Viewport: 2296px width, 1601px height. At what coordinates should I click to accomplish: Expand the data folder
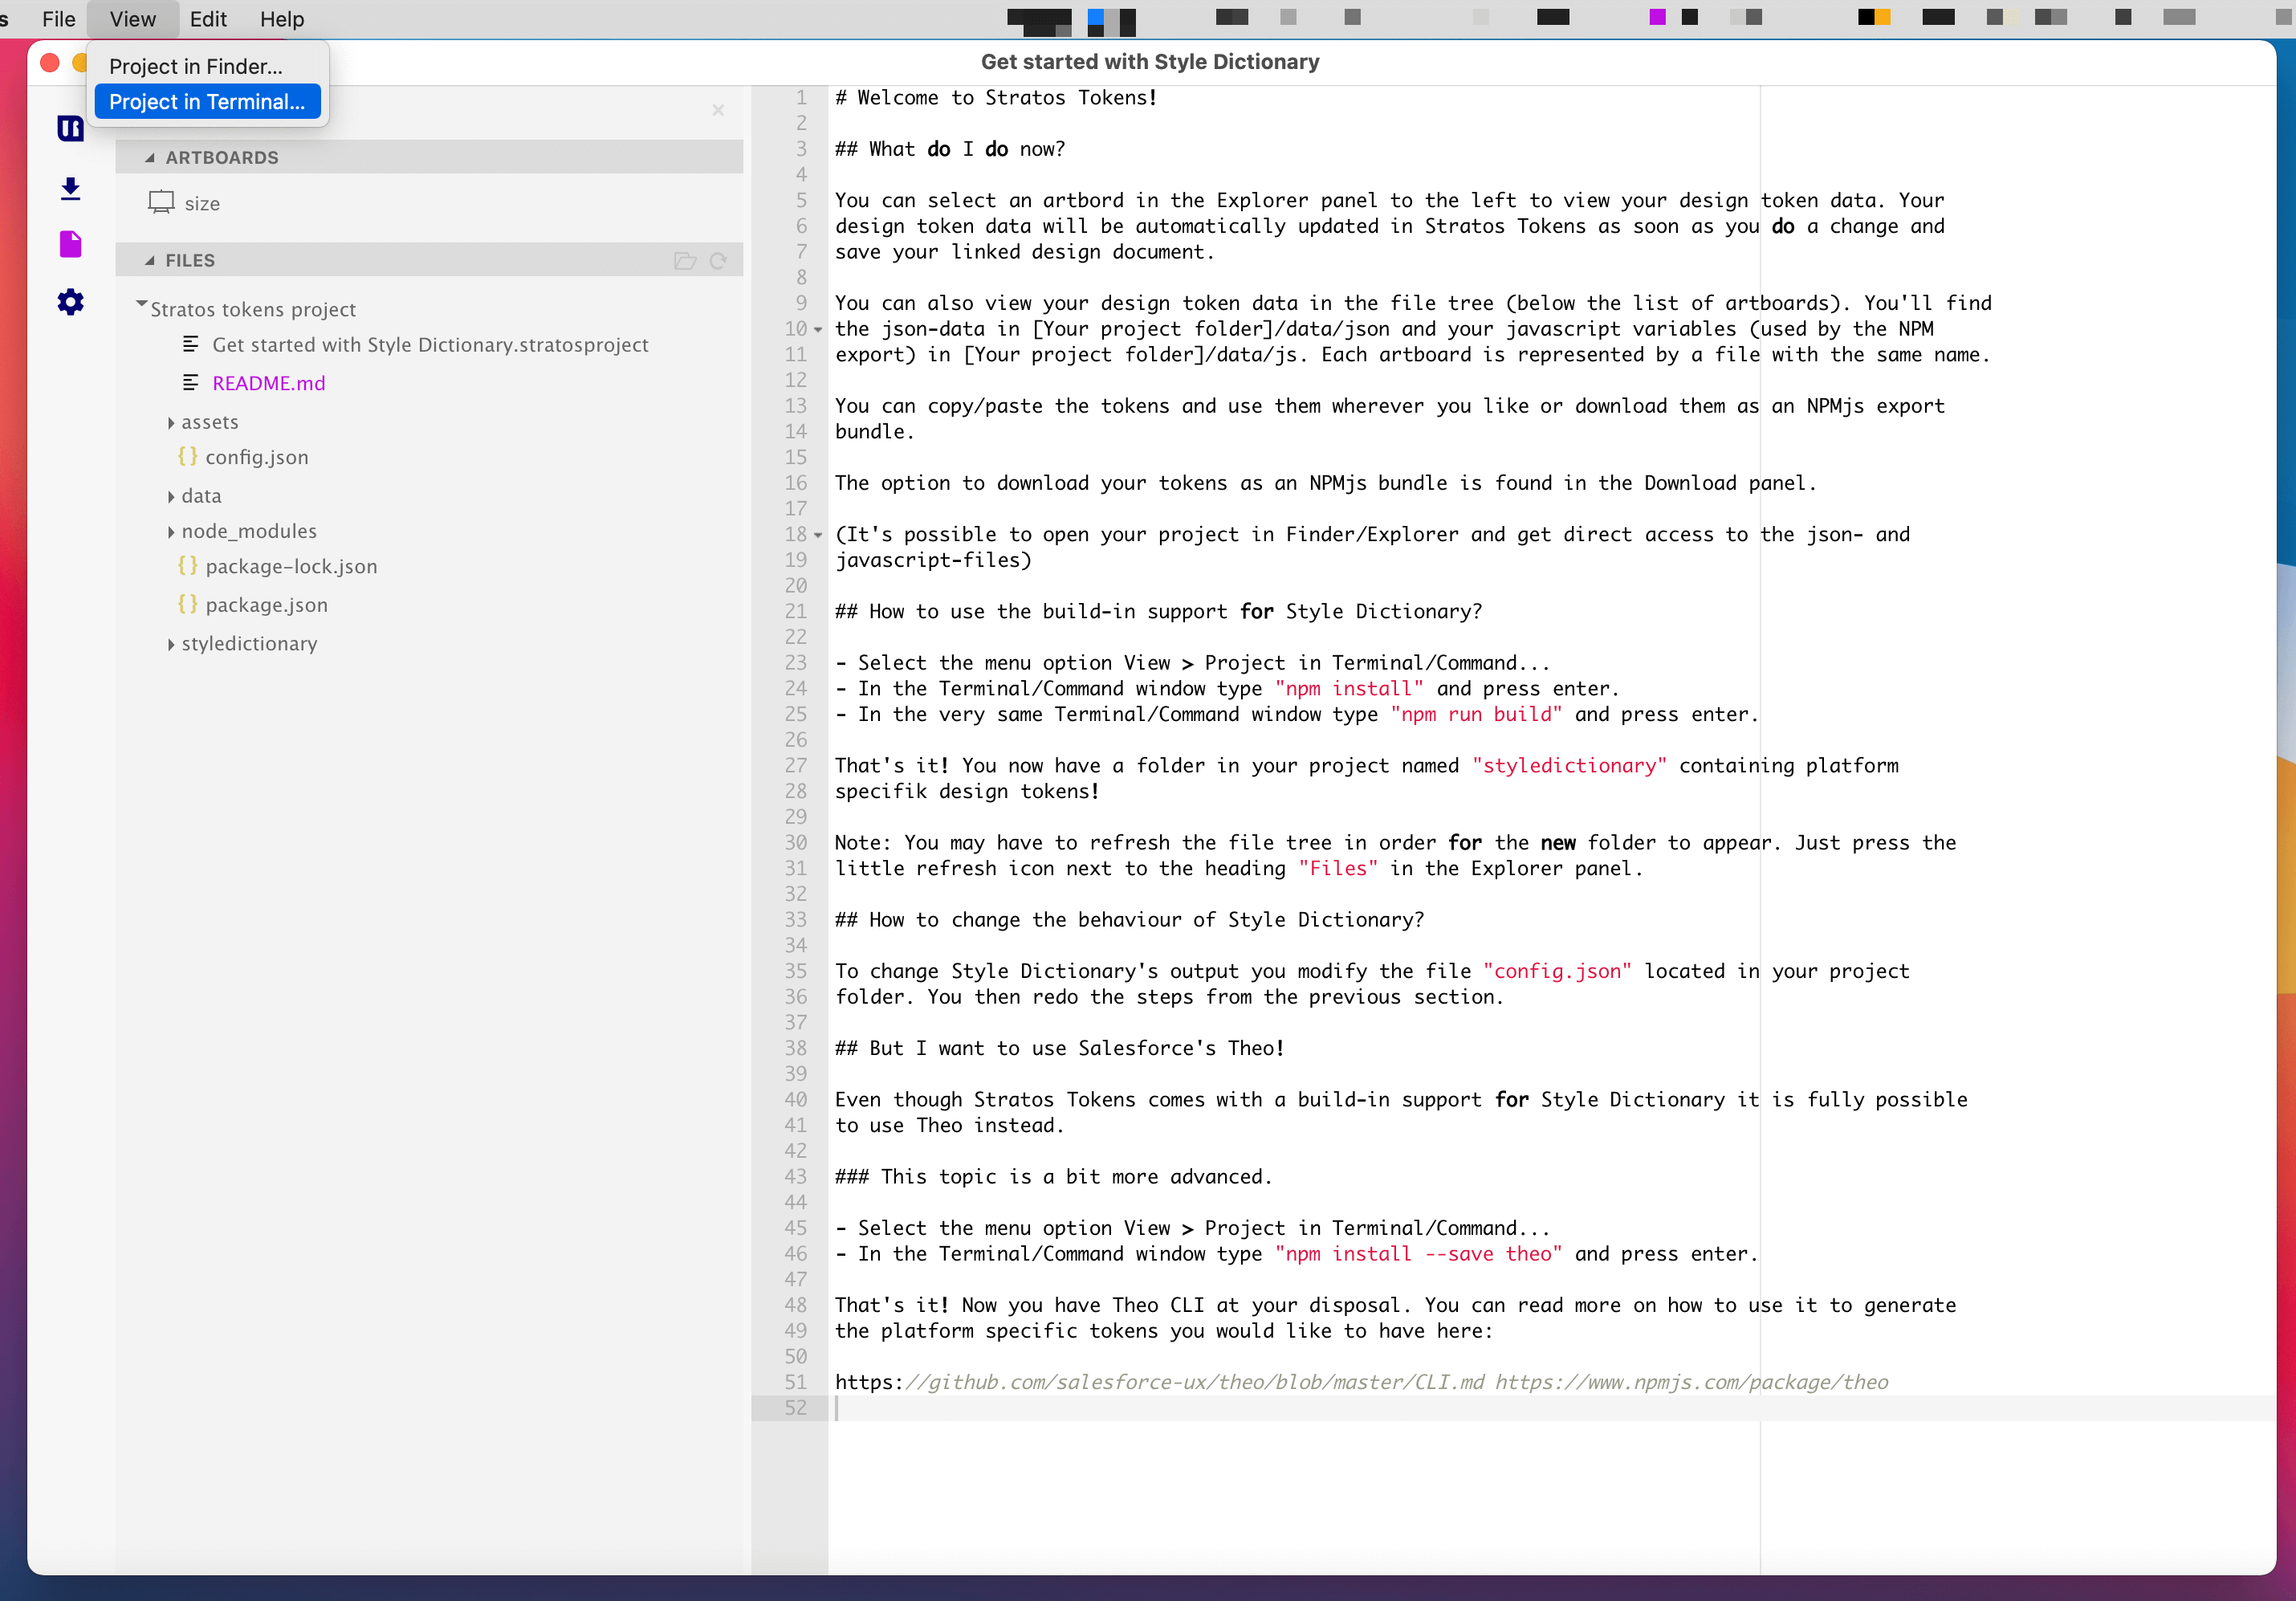pyautogui.click(x=171, y=497)
